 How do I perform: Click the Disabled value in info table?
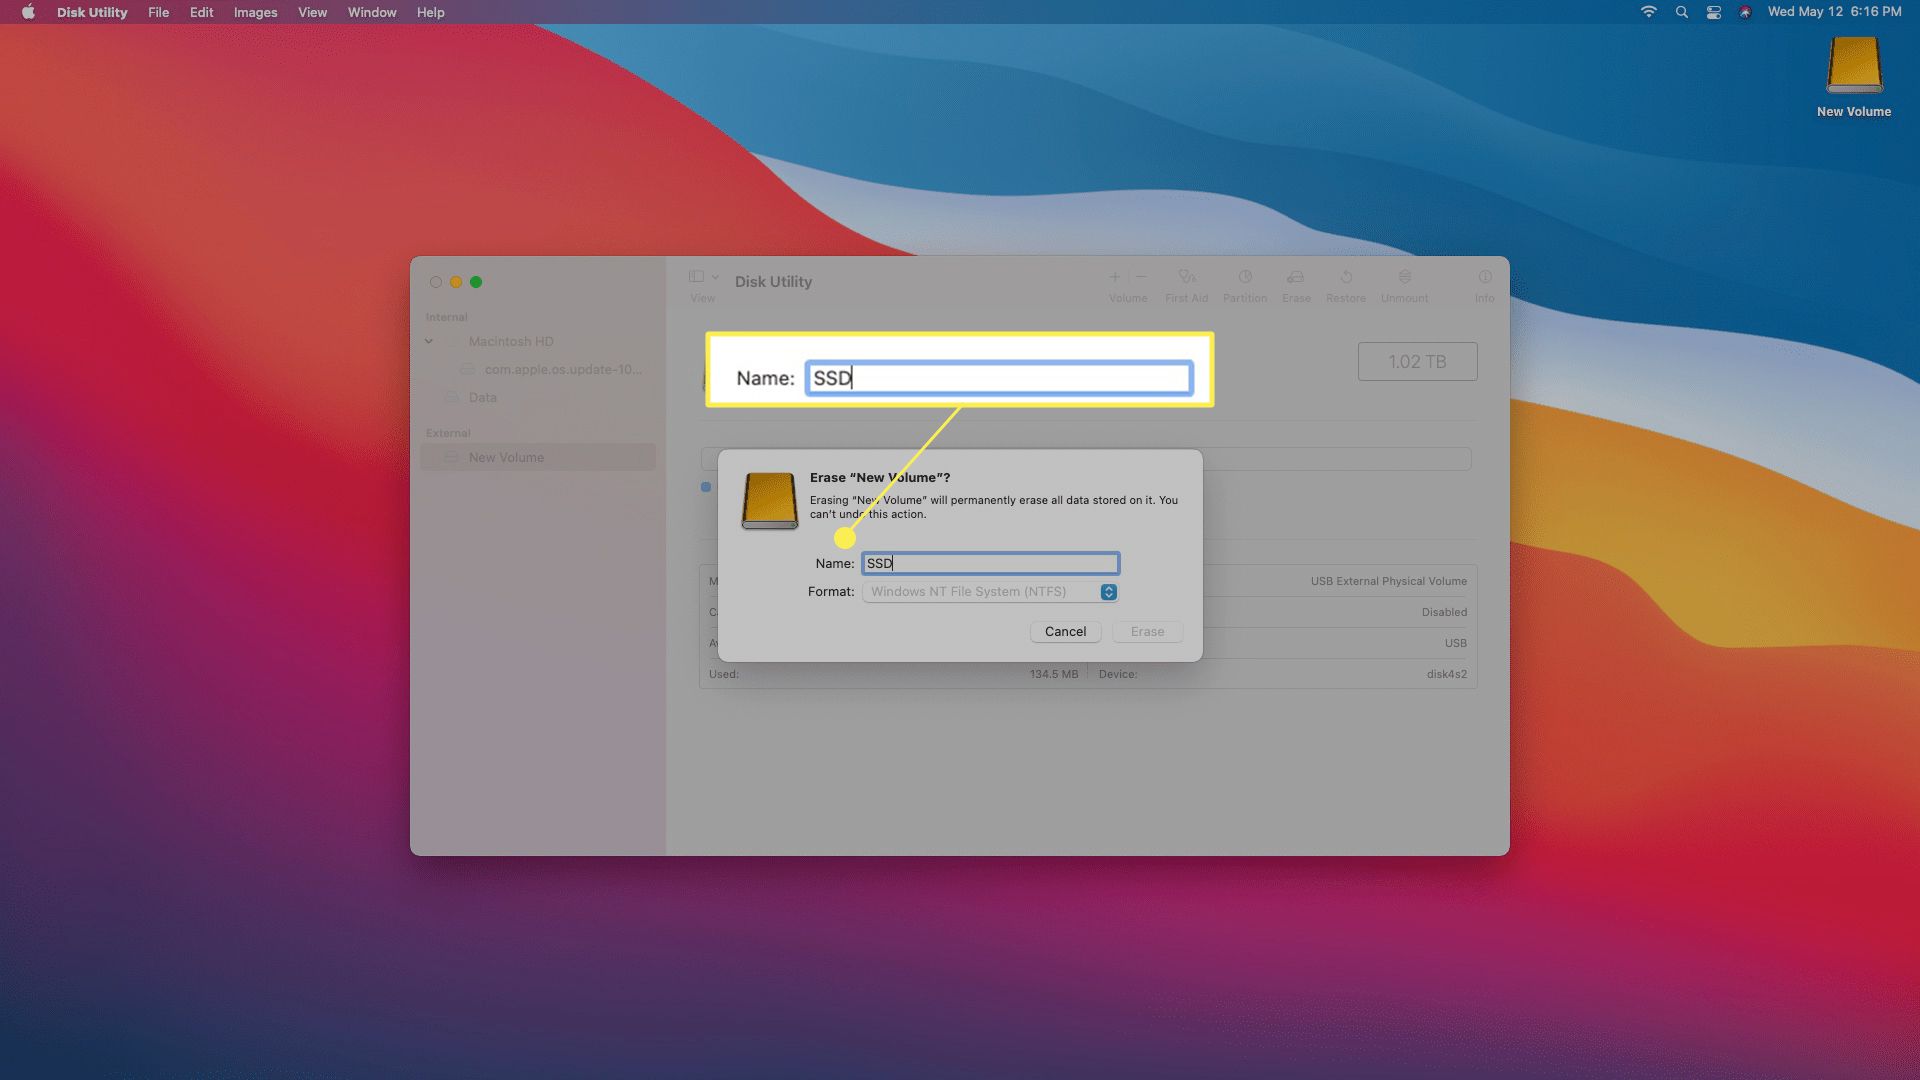(x=1444, y=612)
